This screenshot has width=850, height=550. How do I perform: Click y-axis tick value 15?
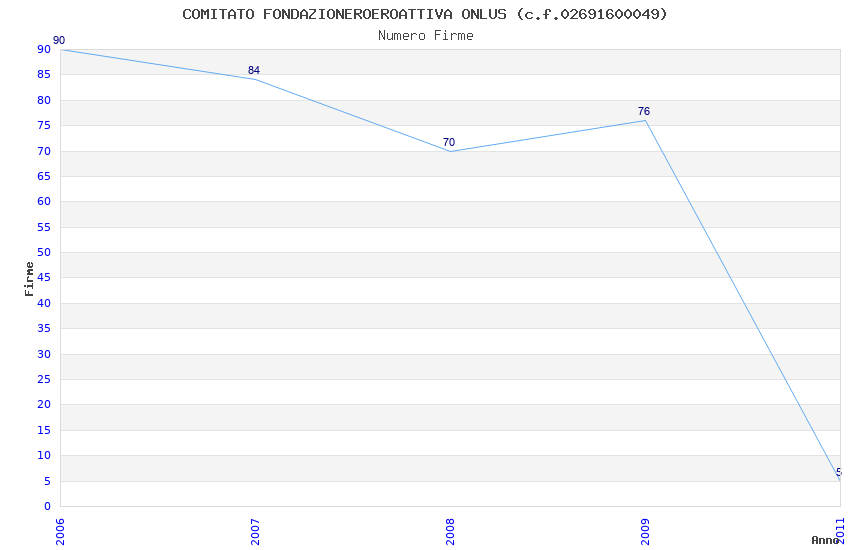(x=44, y=430)
